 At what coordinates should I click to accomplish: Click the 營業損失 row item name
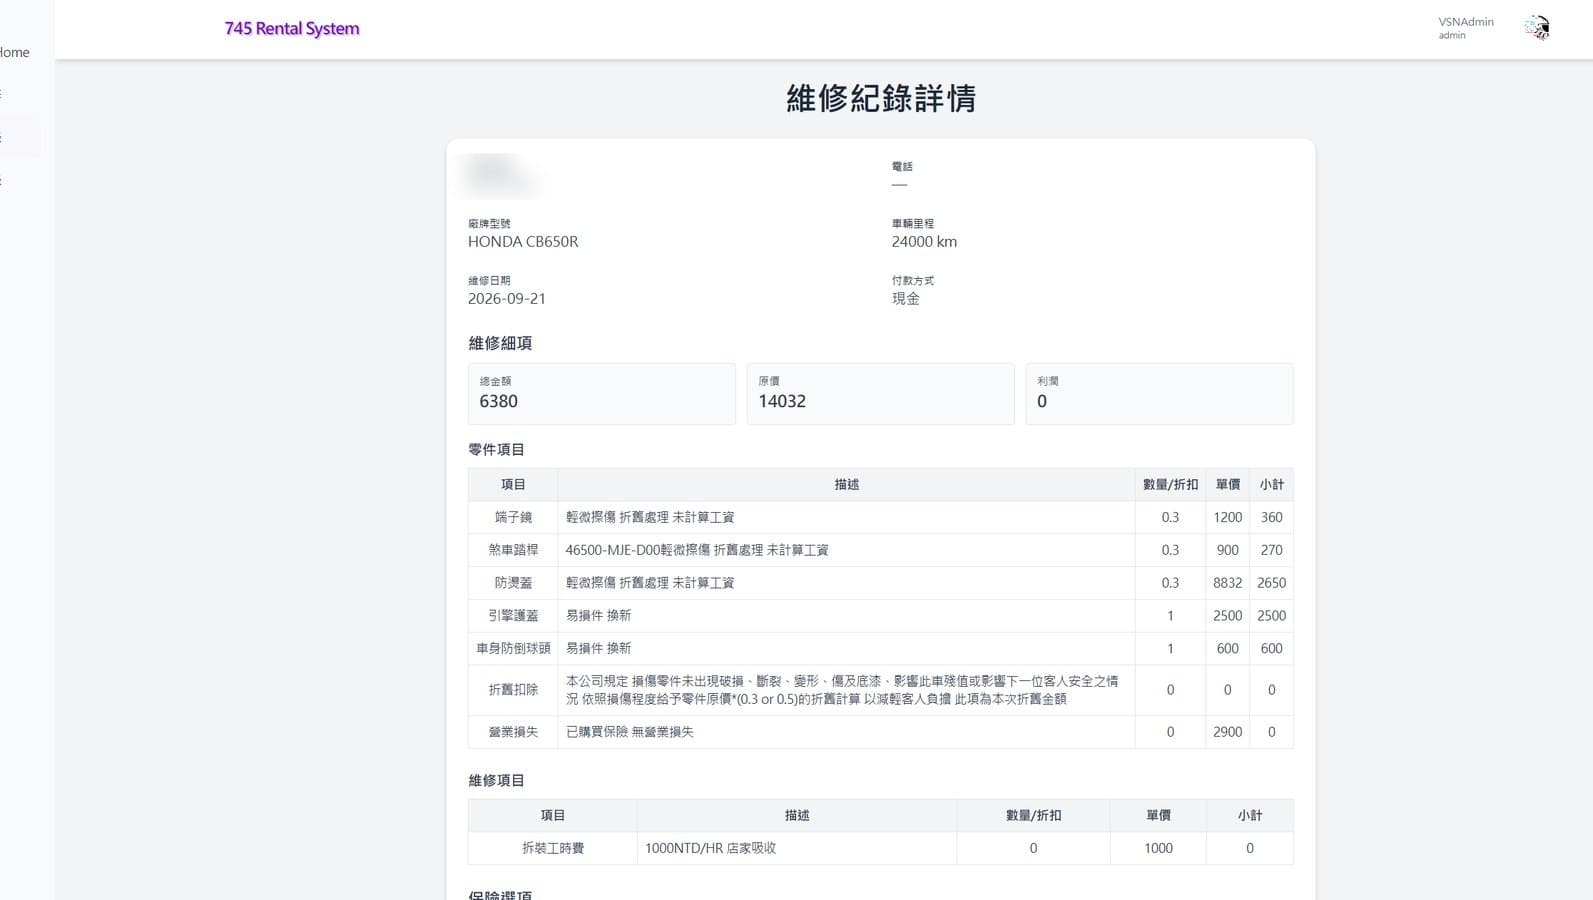pos(513,732)
